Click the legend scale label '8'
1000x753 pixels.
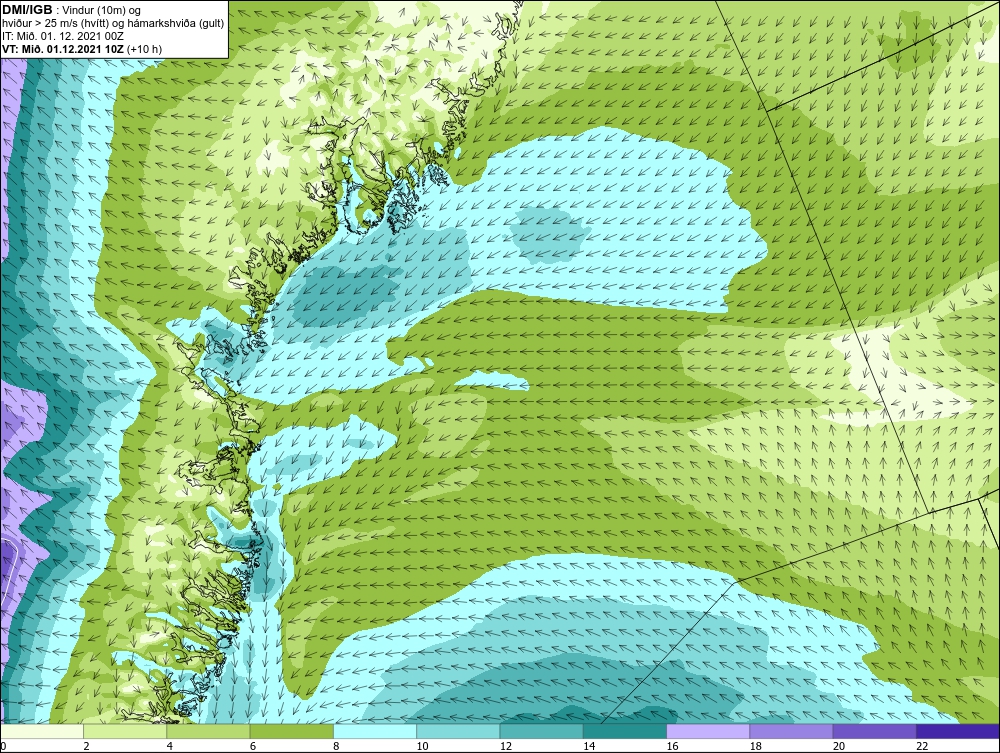click(336, 747)
